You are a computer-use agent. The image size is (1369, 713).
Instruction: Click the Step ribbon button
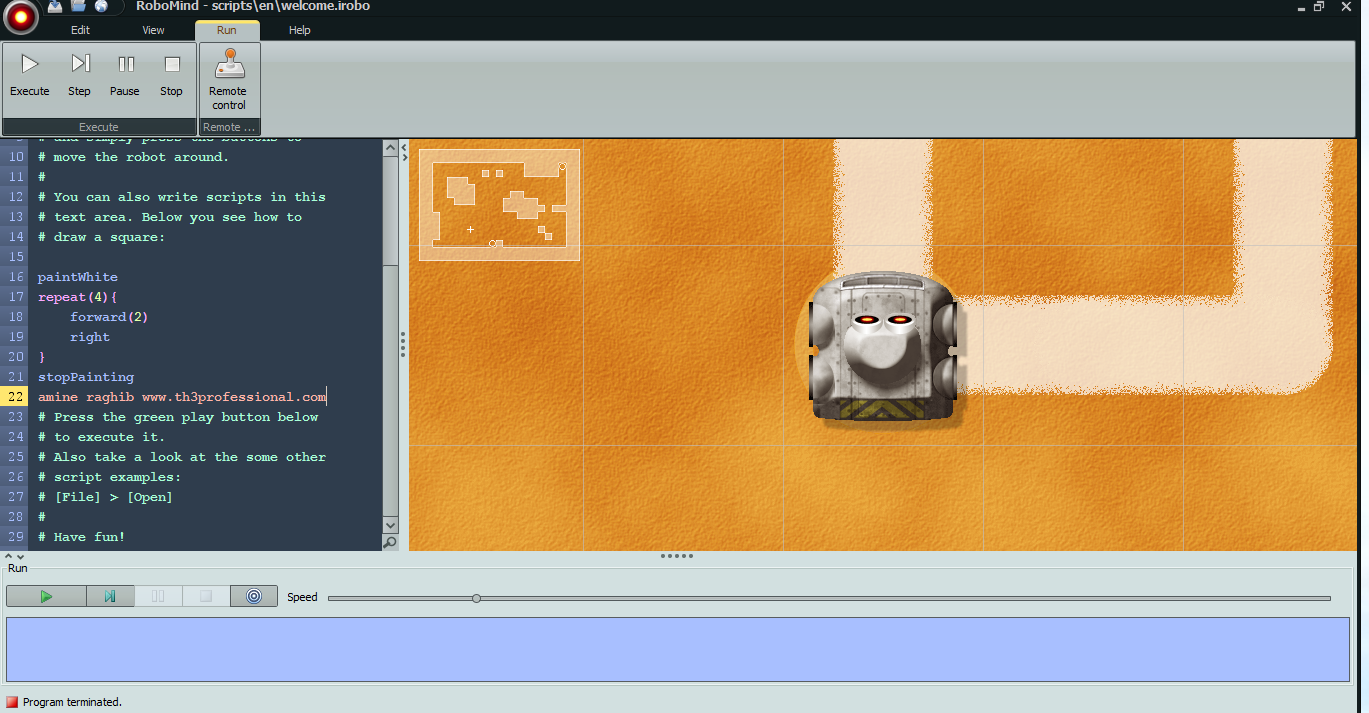79,75
